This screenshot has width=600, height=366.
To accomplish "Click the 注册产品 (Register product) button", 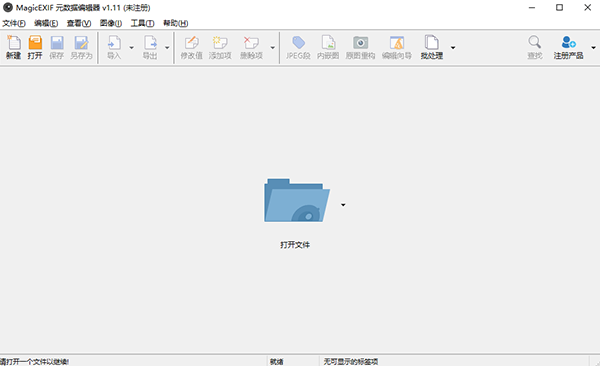I will tap(568, 47).
